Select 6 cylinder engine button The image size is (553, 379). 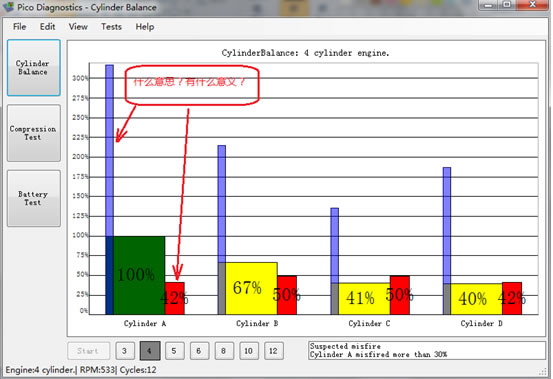199,351
